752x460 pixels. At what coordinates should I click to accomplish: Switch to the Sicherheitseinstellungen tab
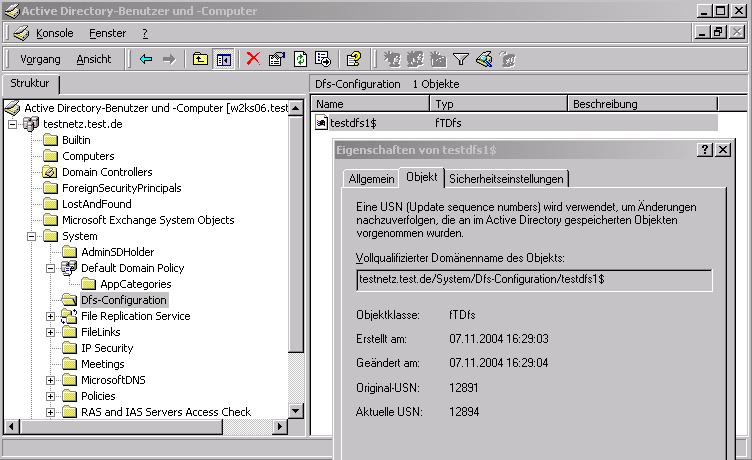click(x=506, y=178)
